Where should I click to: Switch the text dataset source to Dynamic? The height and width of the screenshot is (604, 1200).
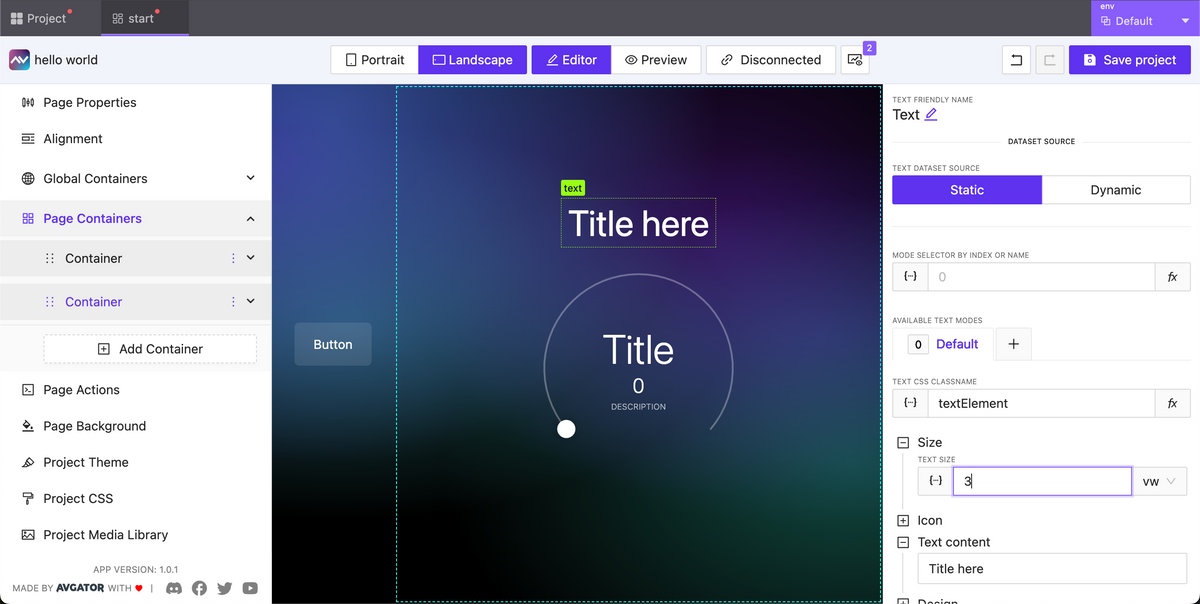pos(1116,189)
